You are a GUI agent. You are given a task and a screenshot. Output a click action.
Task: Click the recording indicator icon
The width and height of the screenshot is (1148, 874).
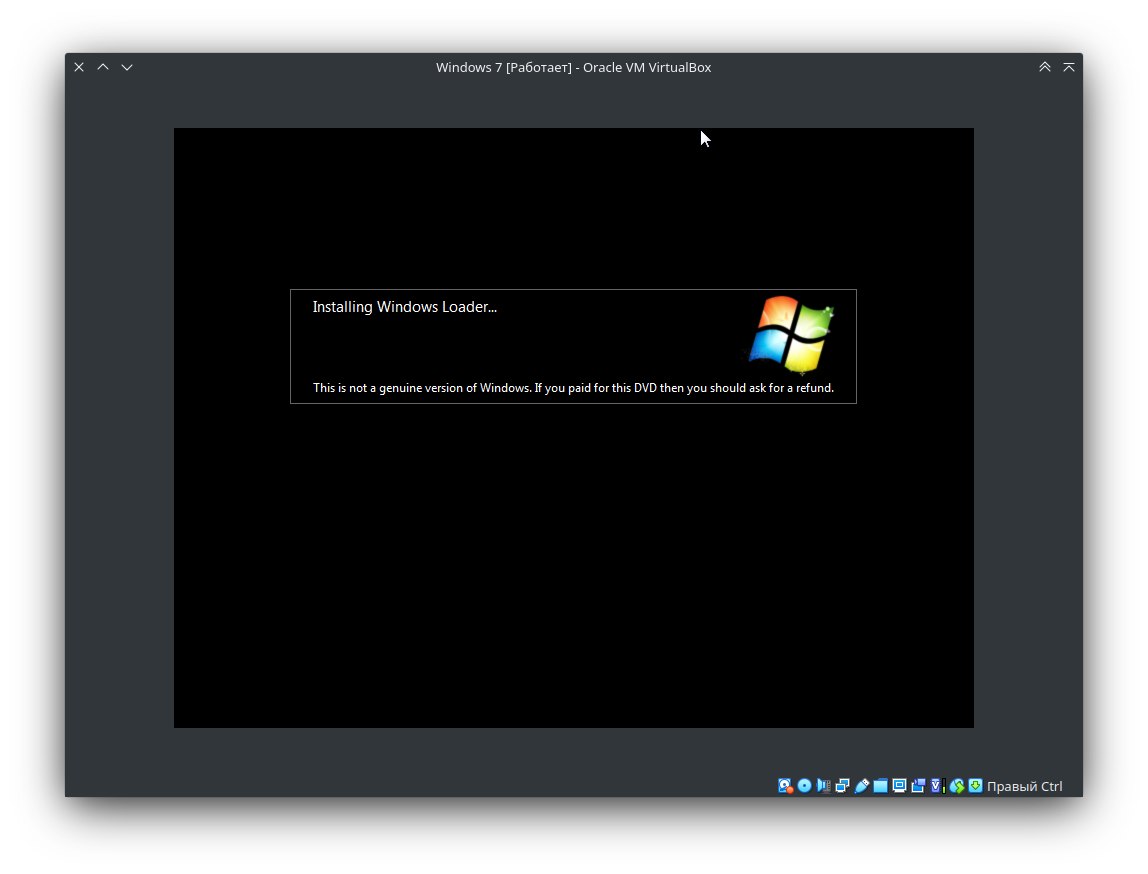[918, 786]
